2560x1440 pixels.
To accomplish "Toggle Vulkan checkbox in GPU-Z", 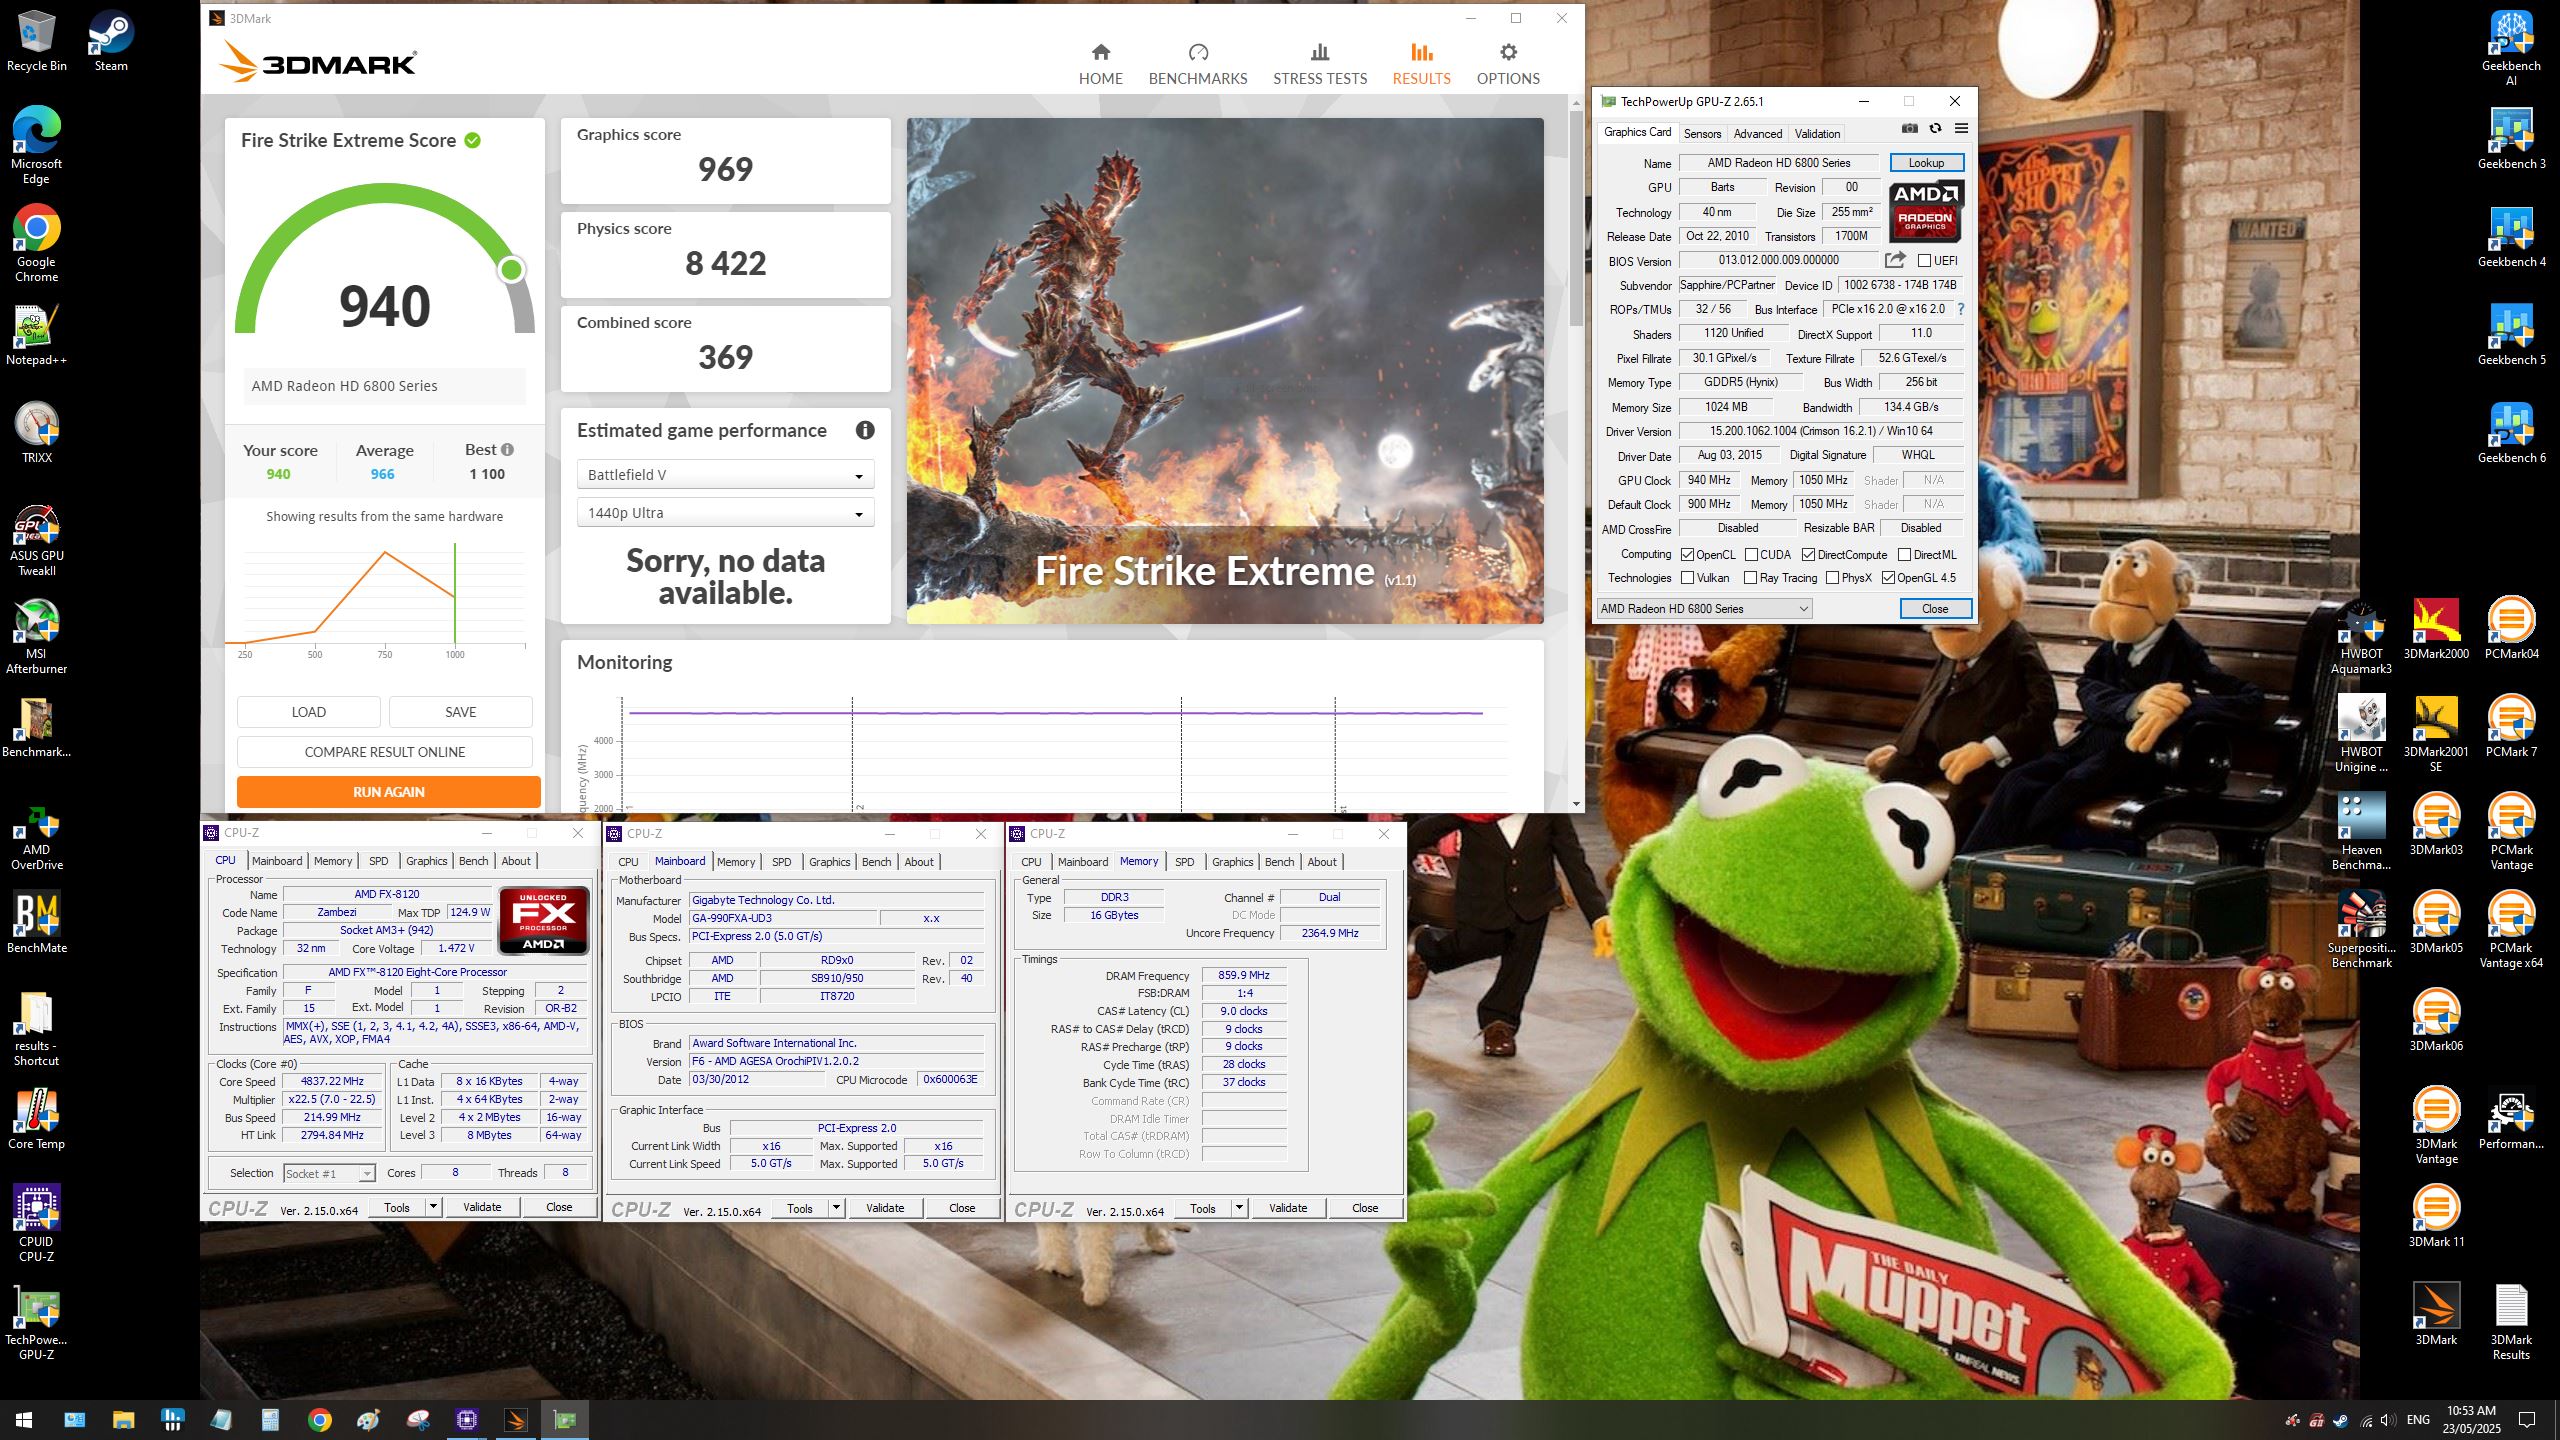I will pyautogui.click(x=1687, y=577).
